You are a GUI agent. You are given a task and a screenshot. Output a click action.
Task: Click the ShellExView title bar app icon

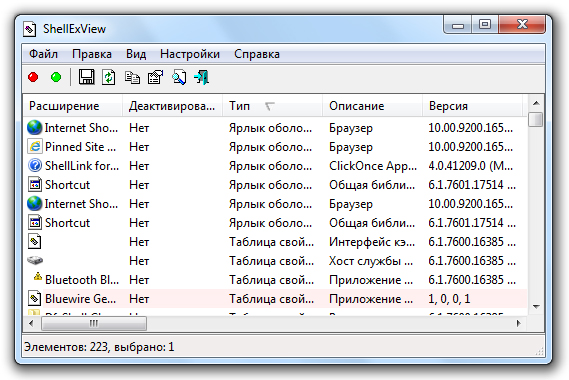click(29, 29)
